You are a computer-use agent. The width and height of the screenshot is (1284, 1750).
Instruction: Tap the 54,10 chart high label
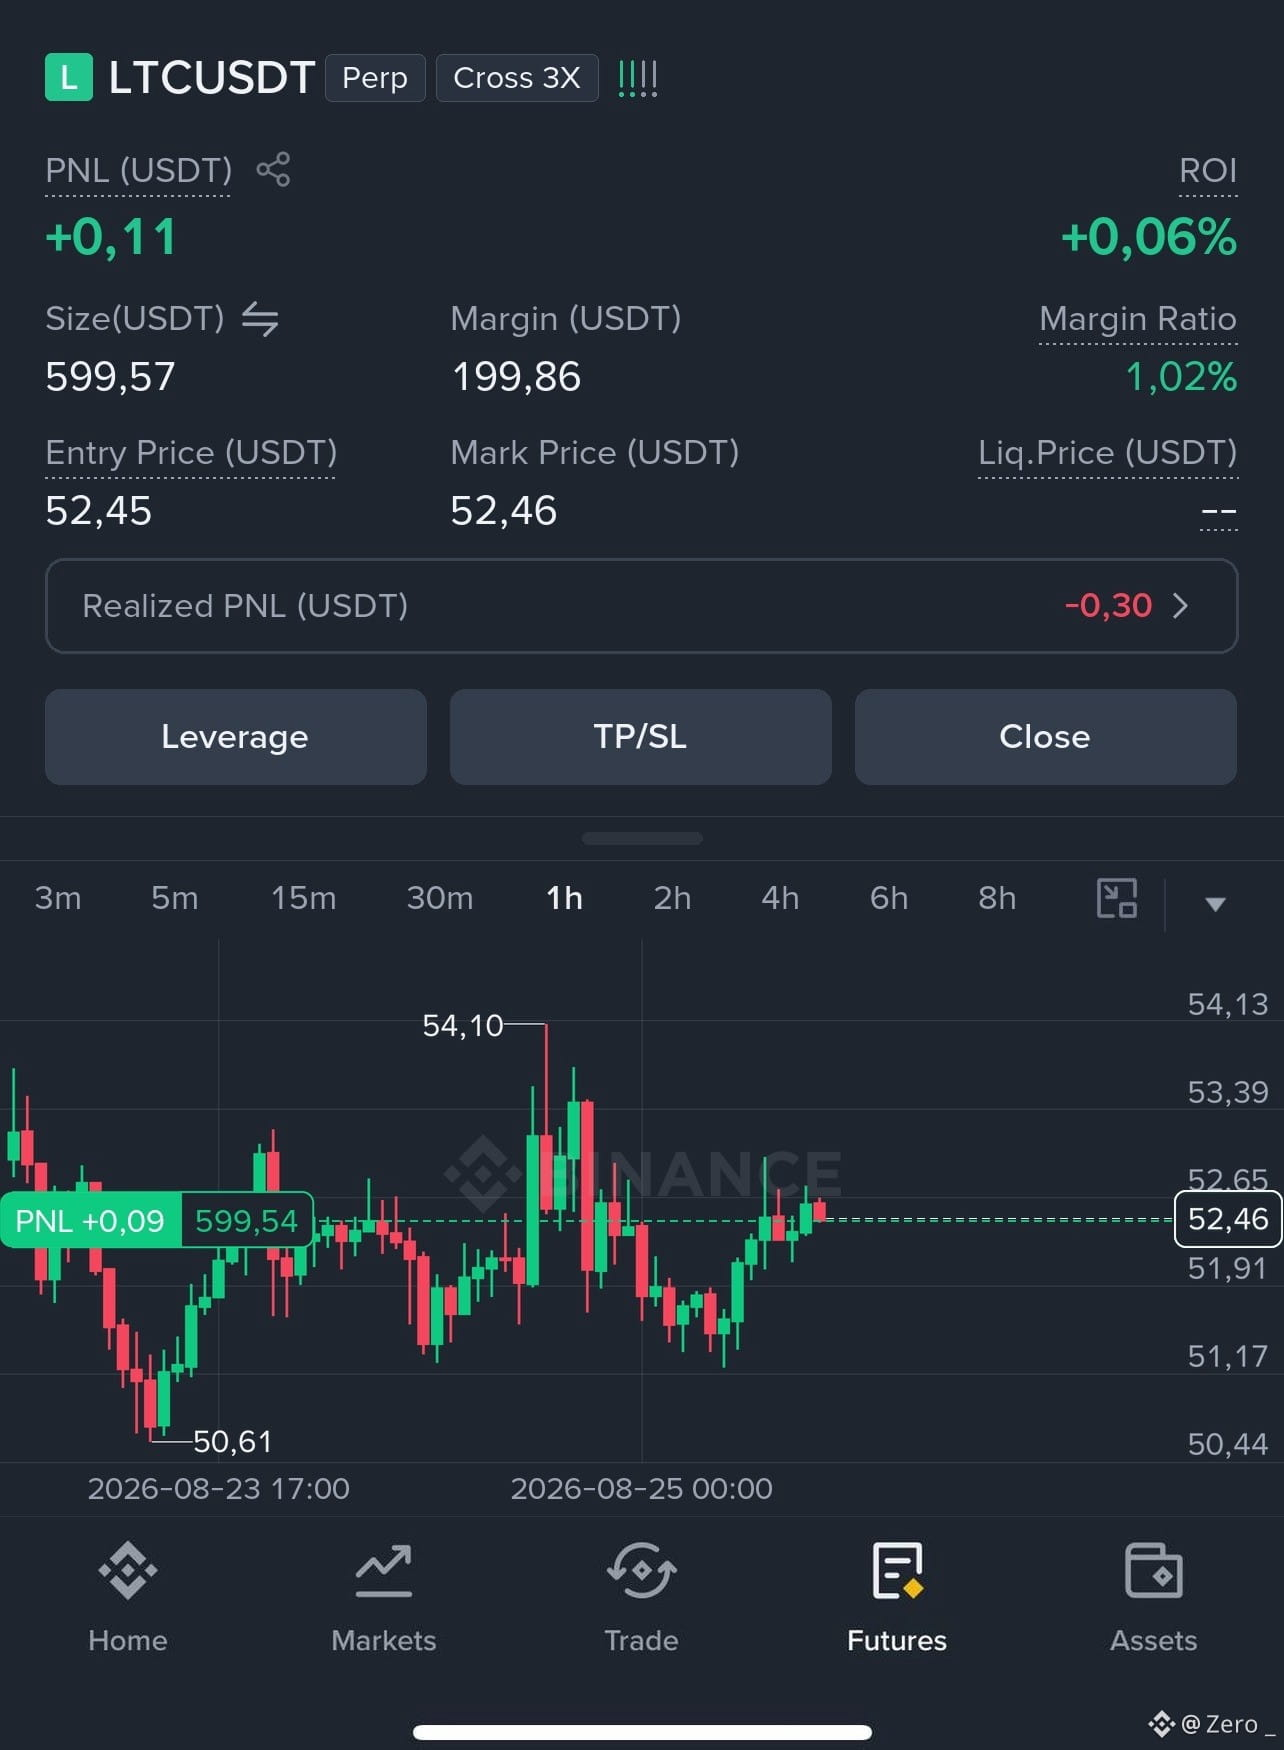coord(462,1025)
